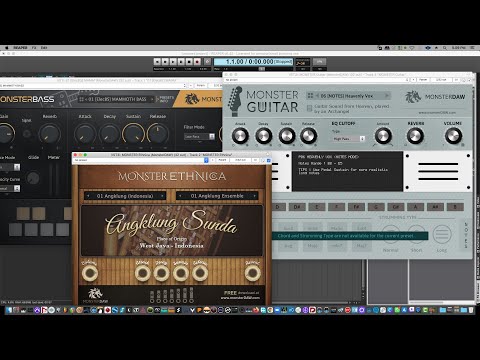
Task: Click Monster Guitar Sustain knob
Action: (x=287, y=135)
